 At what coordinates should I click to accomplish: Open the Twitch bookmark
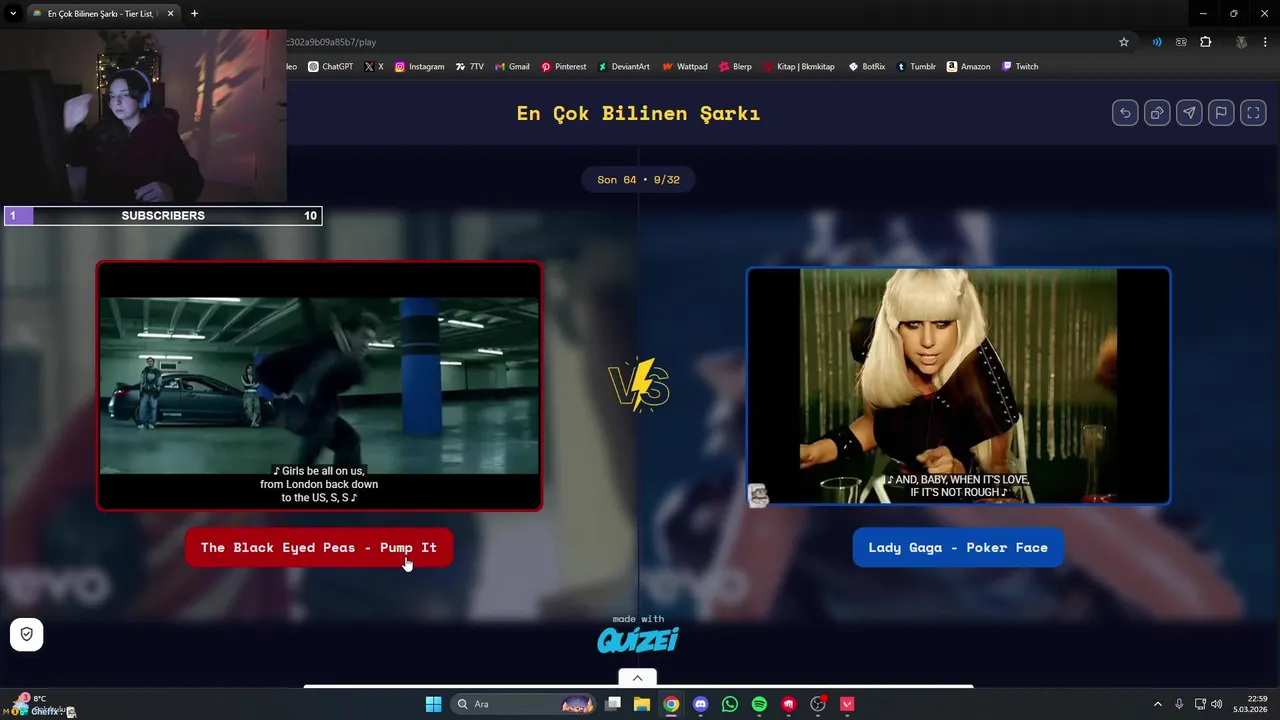pos(1020,67)
